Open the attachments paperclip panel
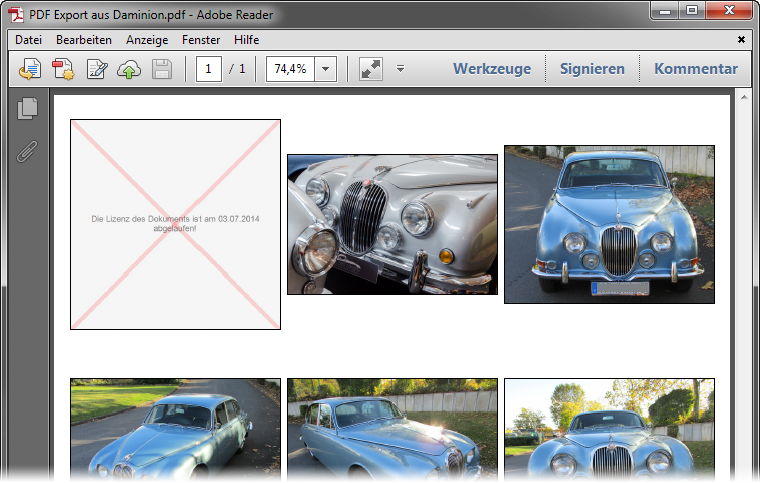 [28, 151]
